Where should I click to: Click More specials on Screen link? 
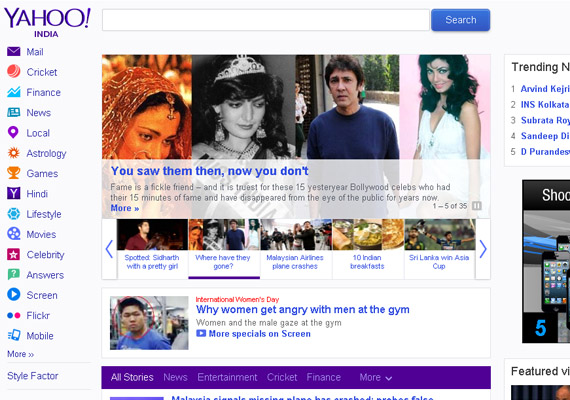(260, 334)
